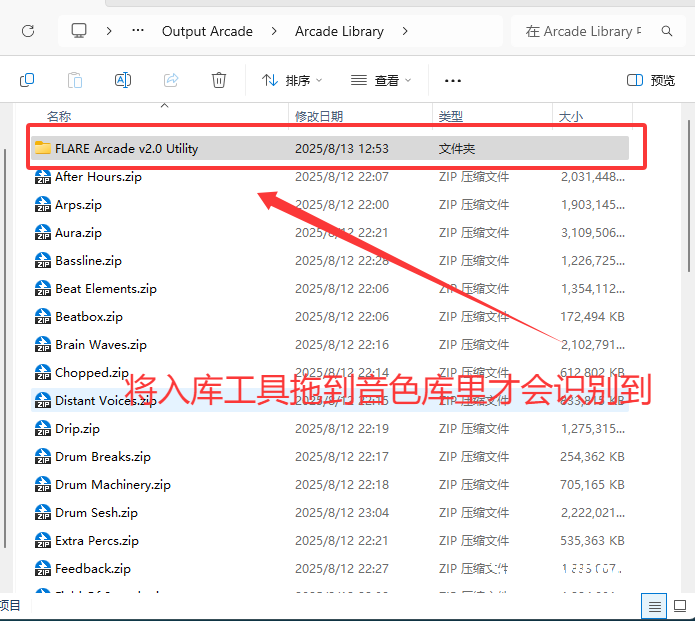Screen dimensions: 695x621
Task: Select Drum Machinery.zip file name
Action: pyautogui.click(x=113, y=484)
